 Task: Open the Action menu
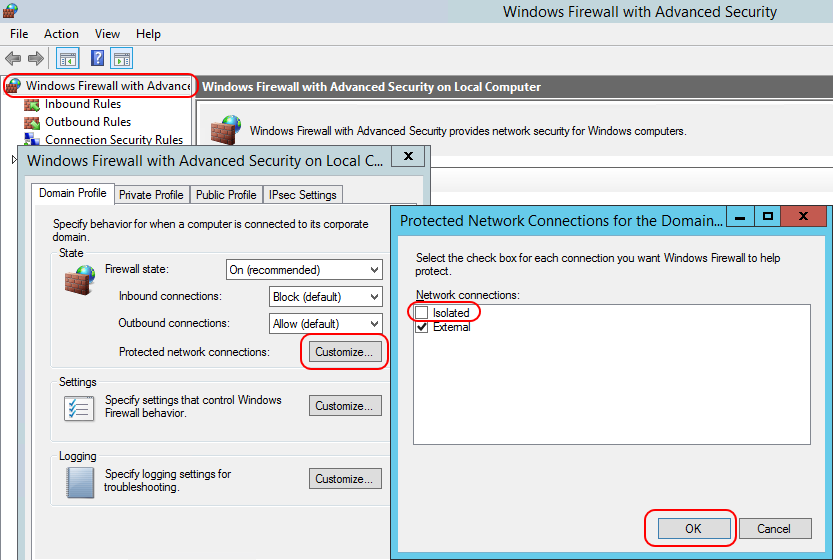point(61,34)
